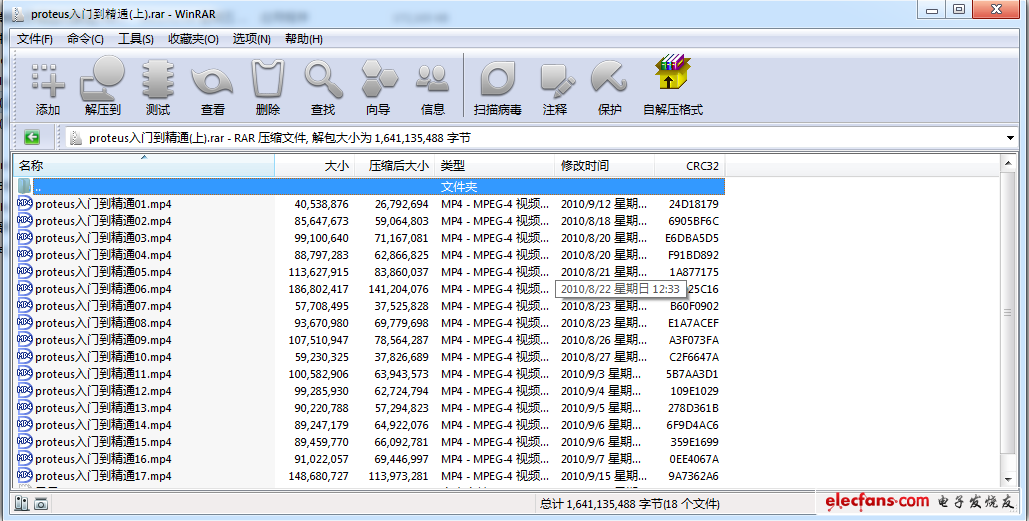Click the drive icon in status bar
The image size is (1029, 521).
click(22, 503)
